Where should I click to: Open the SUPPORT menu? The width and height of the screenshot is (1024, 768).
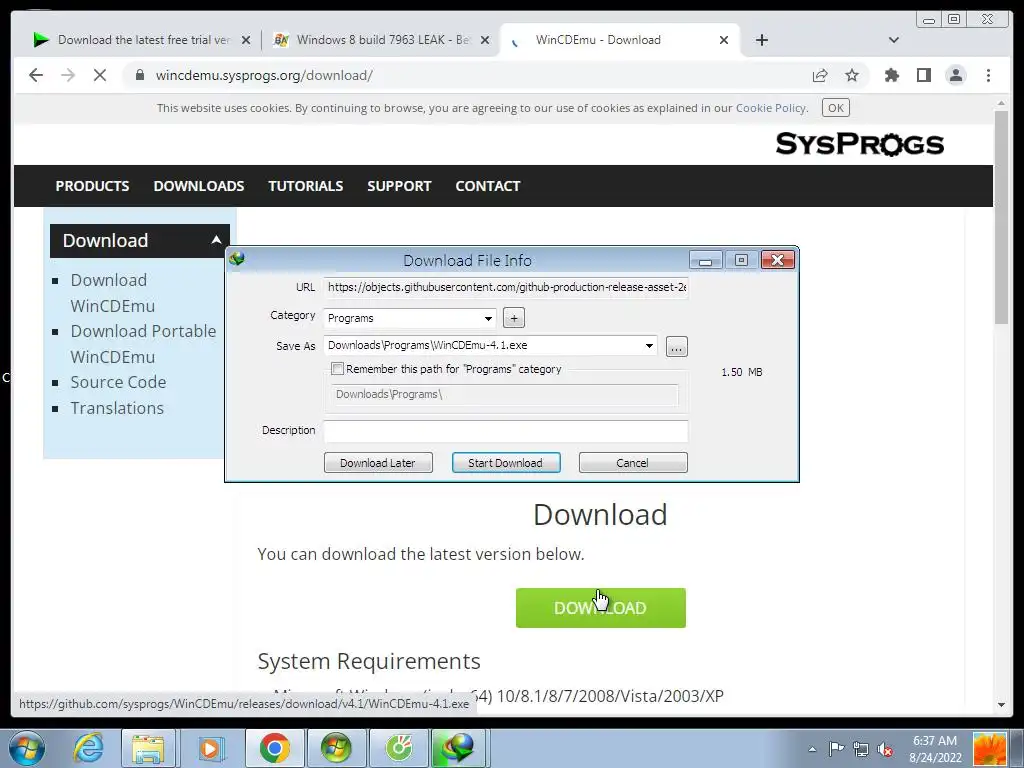pos(399,186)
